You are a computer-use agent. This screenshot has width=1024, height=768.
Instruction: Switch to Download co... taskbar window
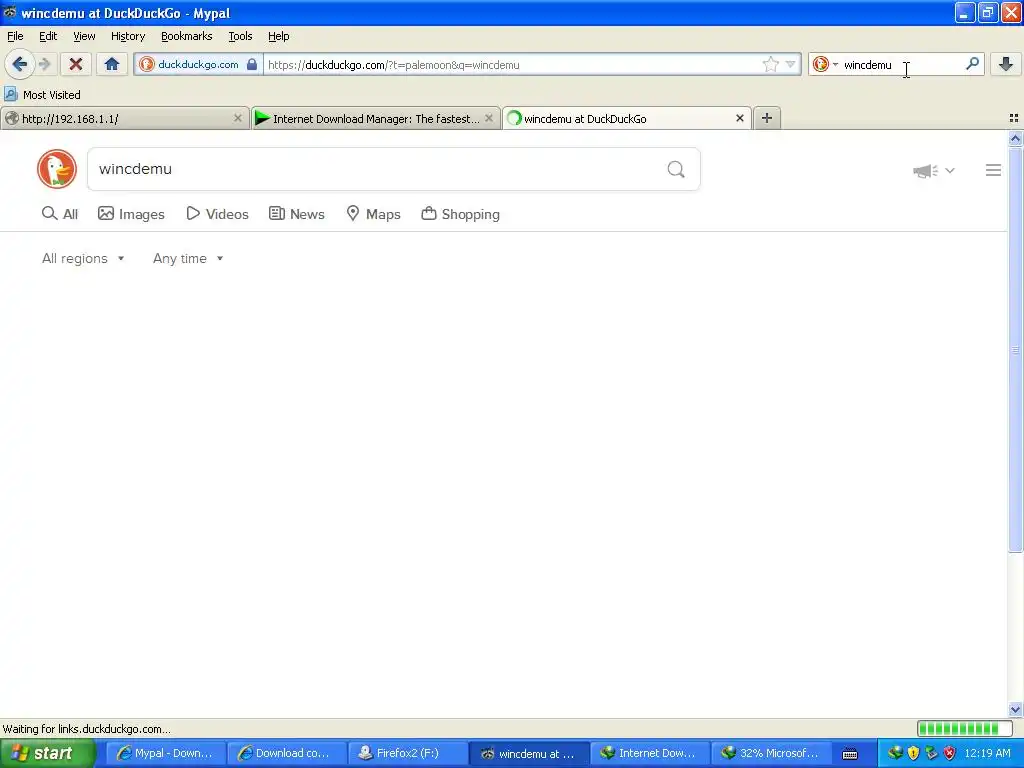(287, 753)
